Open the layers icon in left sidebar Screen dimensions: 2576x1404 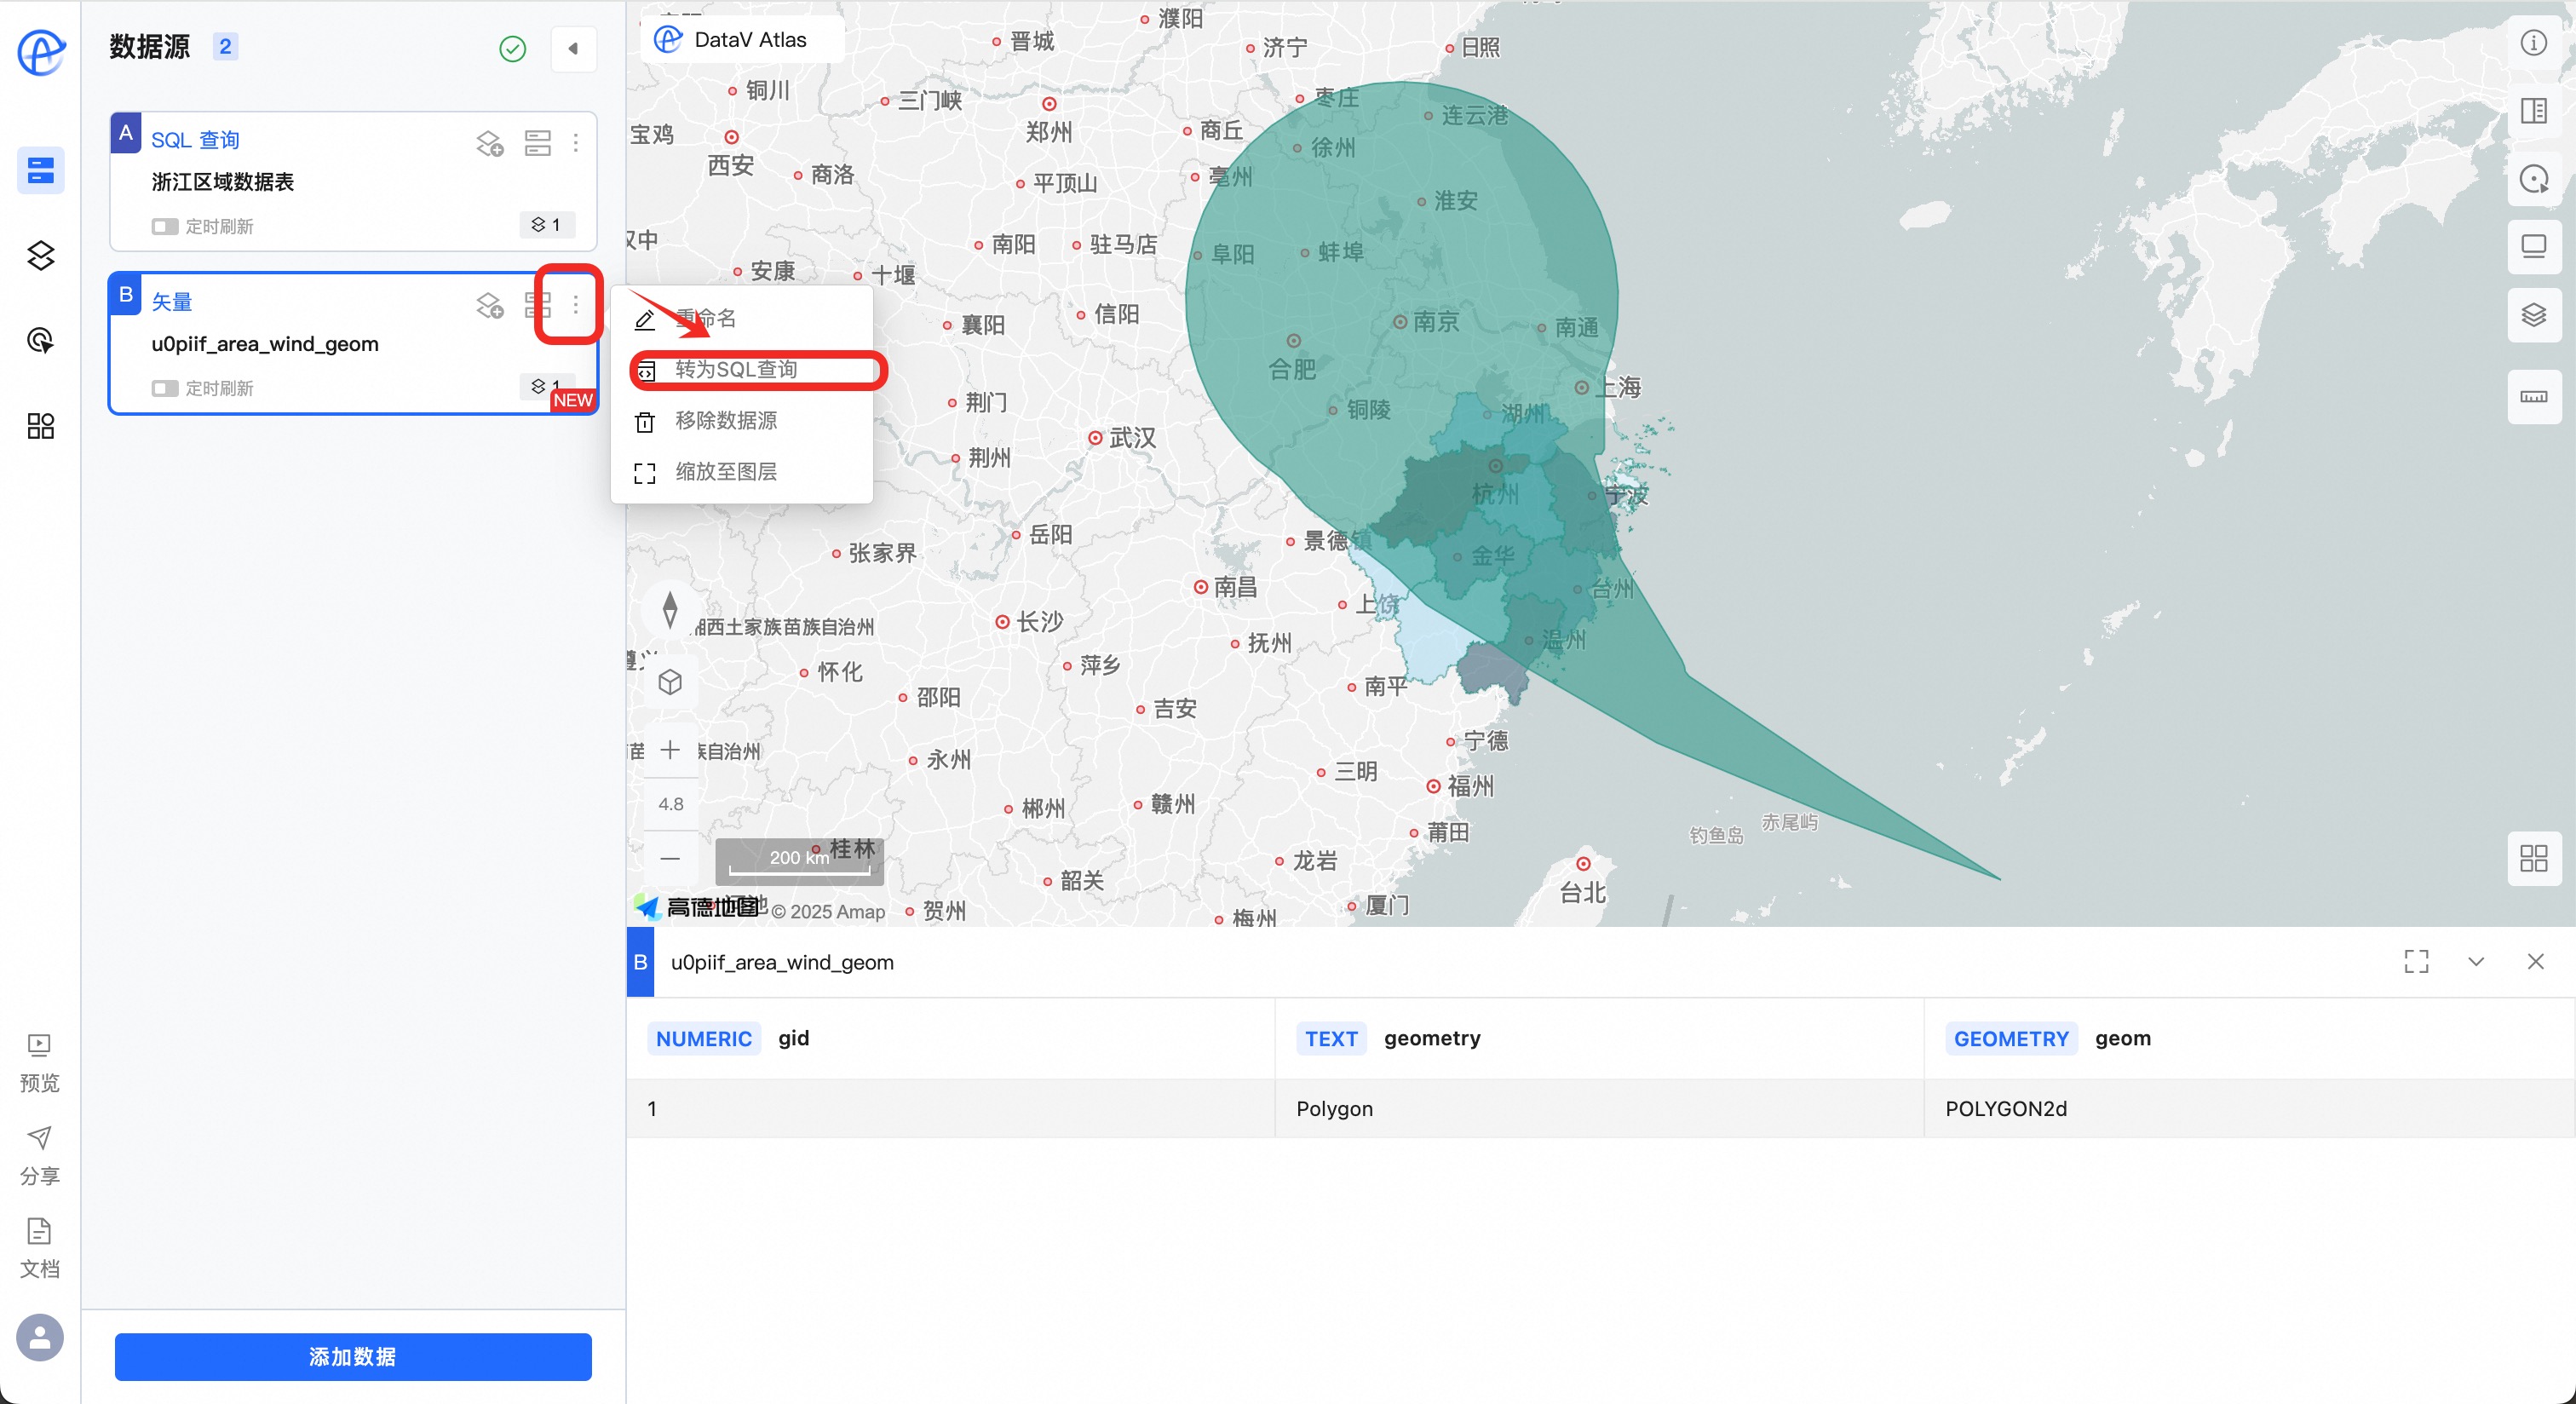coord(40,256)
